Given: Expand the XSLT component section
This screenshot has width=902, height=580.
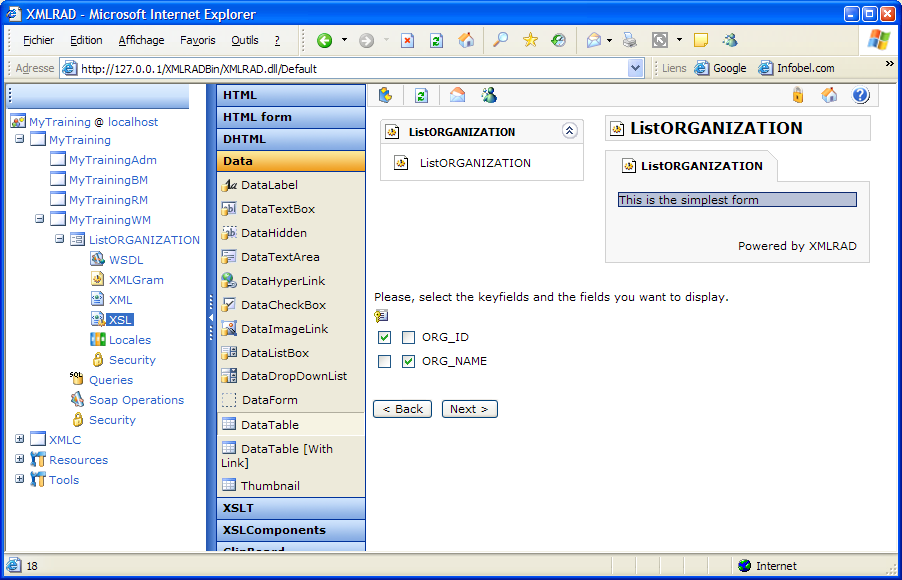Looking at the screenshot, I should point(291,508).
